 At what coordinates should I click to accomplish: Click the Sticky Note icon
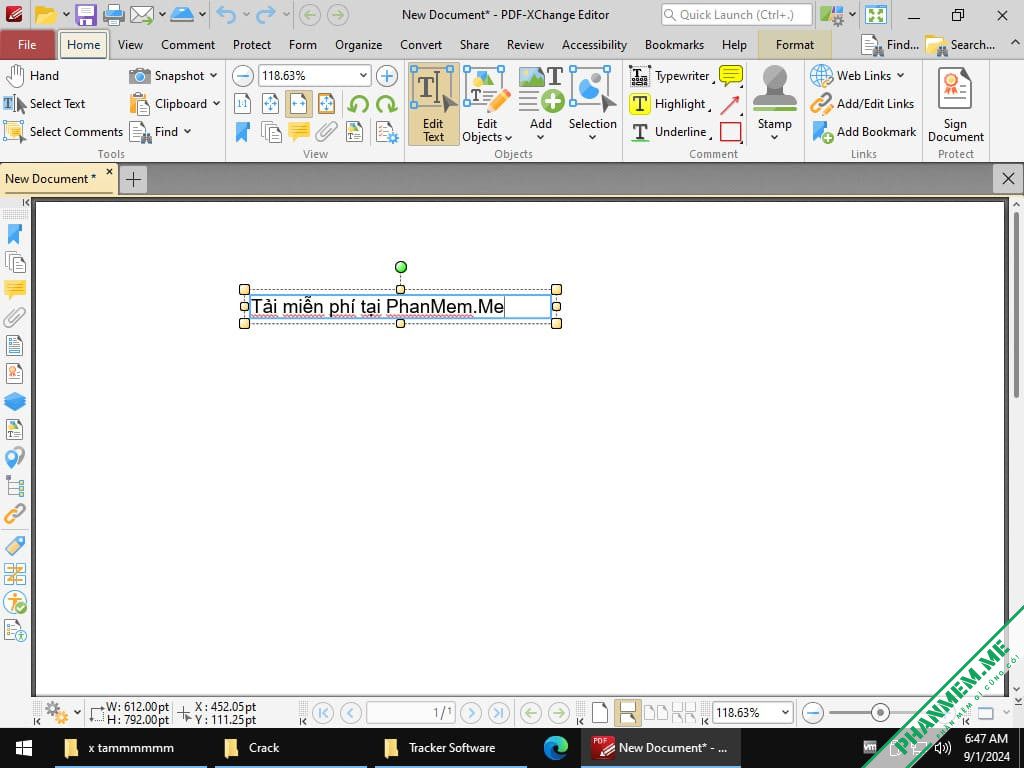pos(731,76)
